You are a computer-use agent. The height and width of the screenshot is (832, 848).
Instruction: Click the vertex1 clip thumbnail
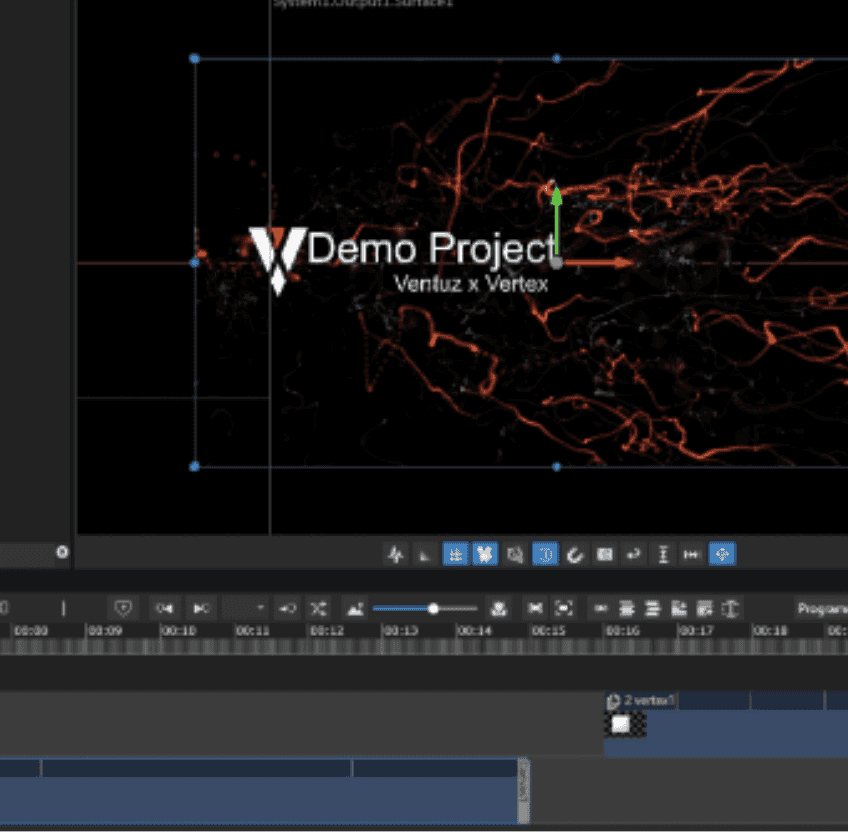(623, 724)
